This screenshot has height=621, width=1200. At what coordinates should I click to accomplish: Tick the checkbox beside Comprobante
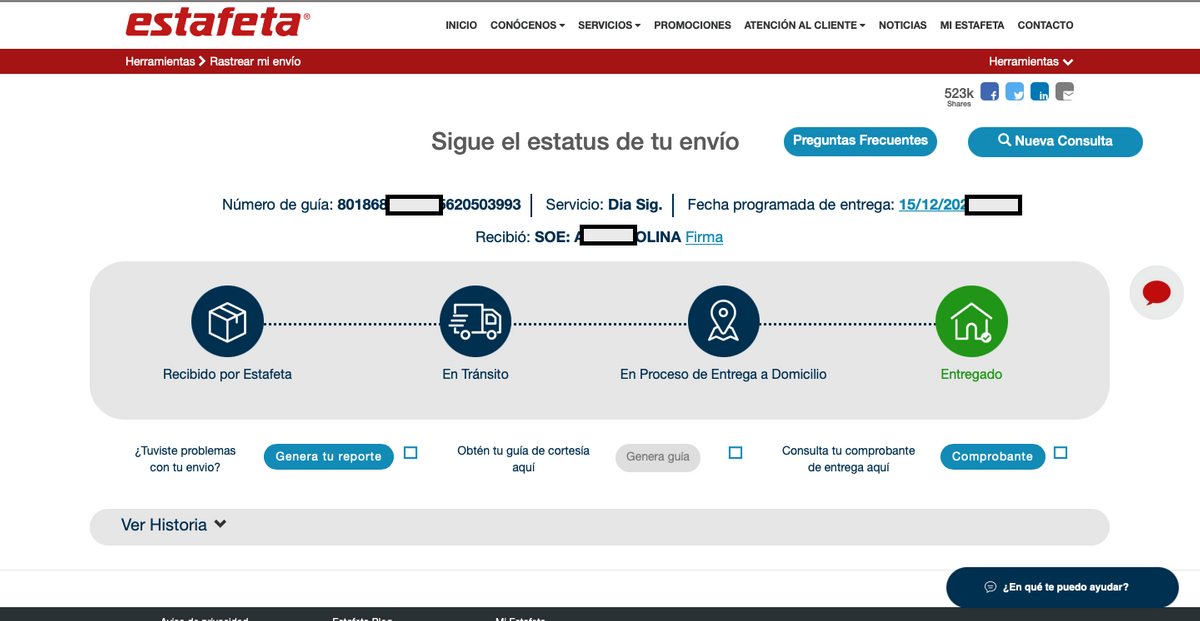click(1060, 453)
